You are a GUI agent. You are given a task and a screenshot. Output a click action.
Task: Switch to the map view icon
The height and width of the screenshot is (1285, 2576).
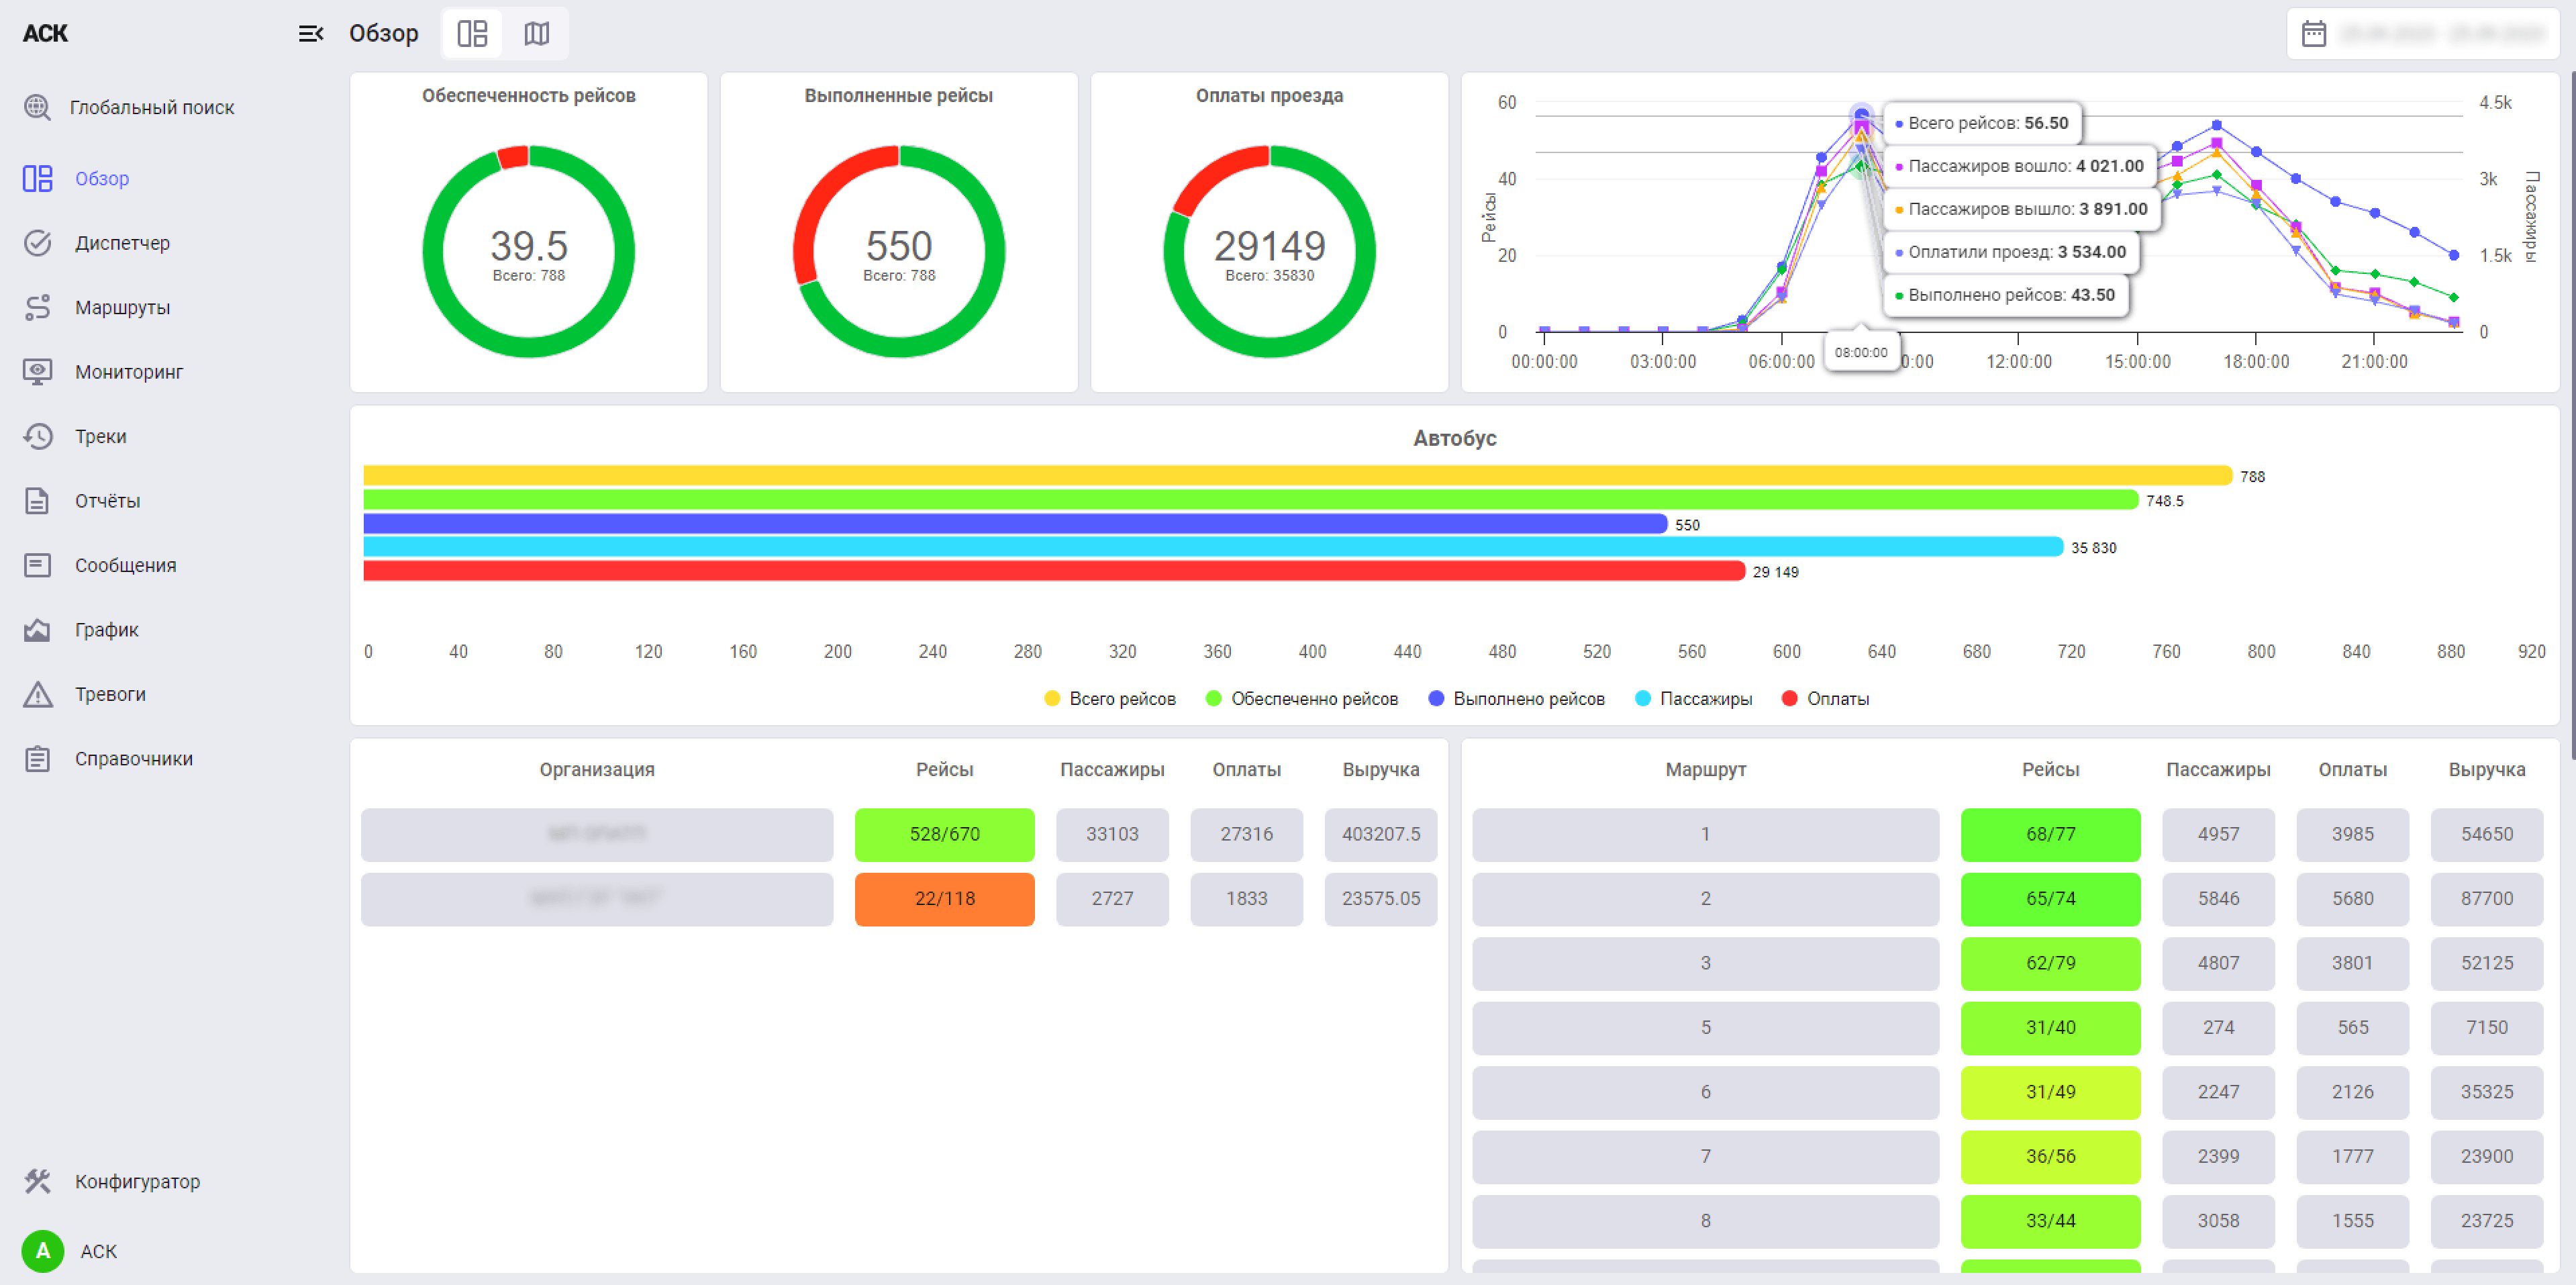537,34
